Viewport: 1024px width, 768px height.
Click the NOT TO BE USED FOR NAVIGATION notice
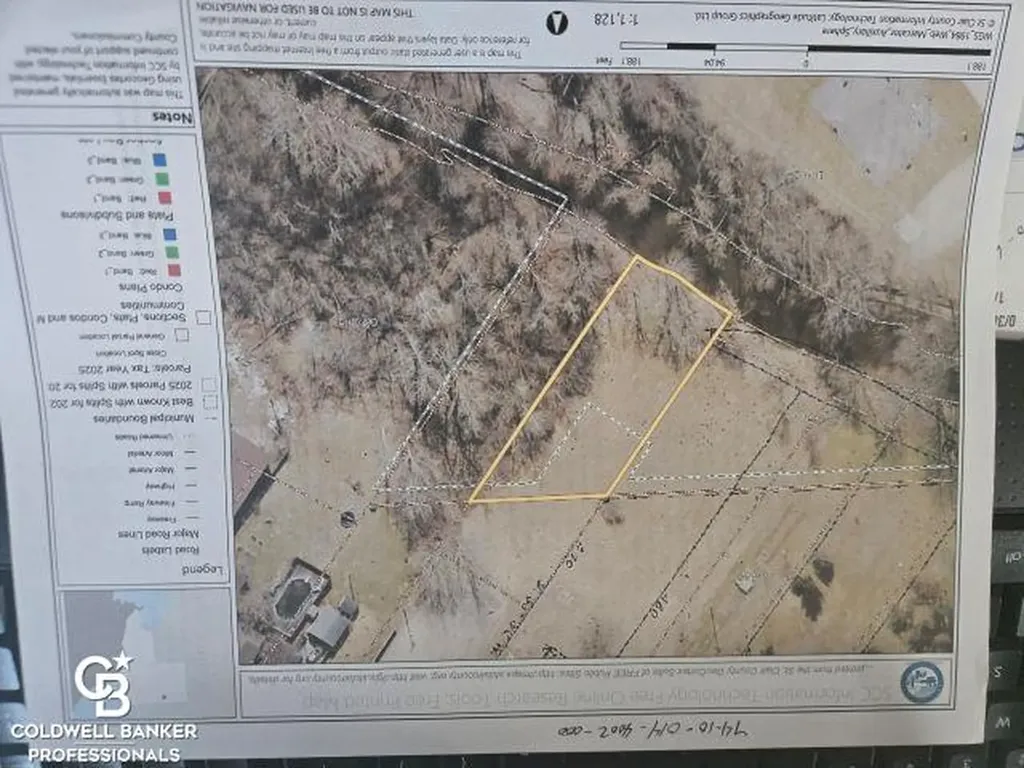pos(305,9)
